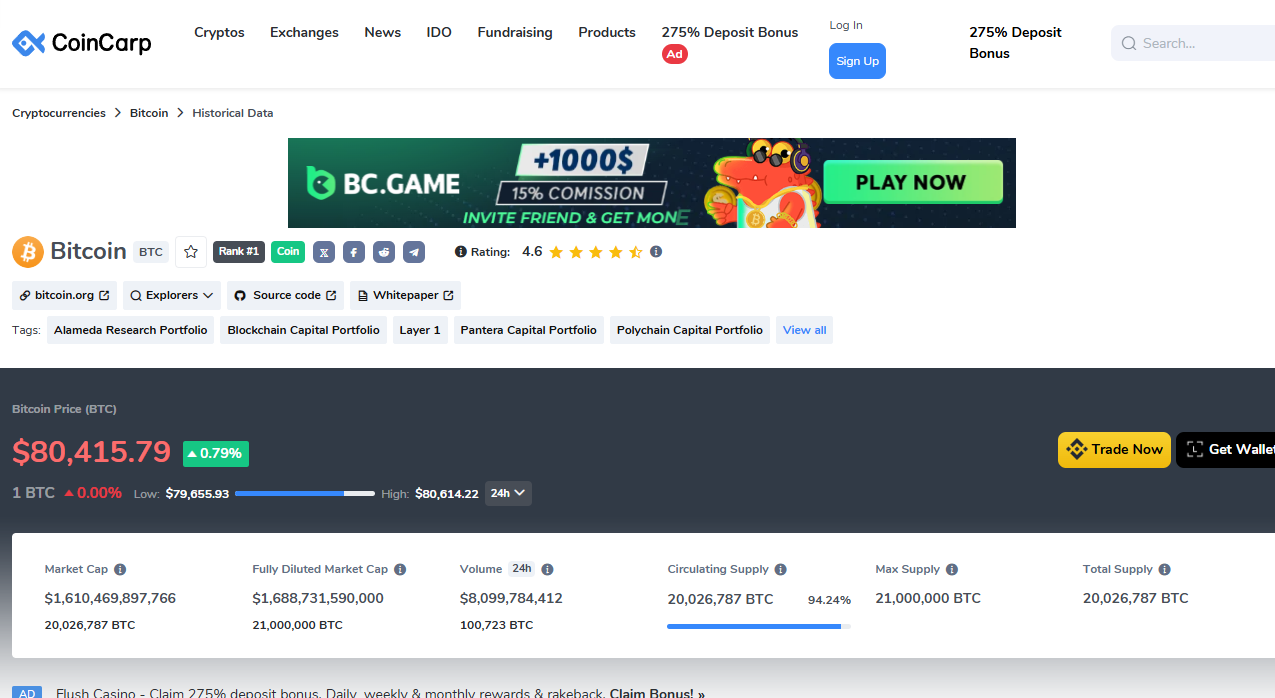Open Bitcoin's Facebook social icon
The image size is (1275, 698).
354,252
